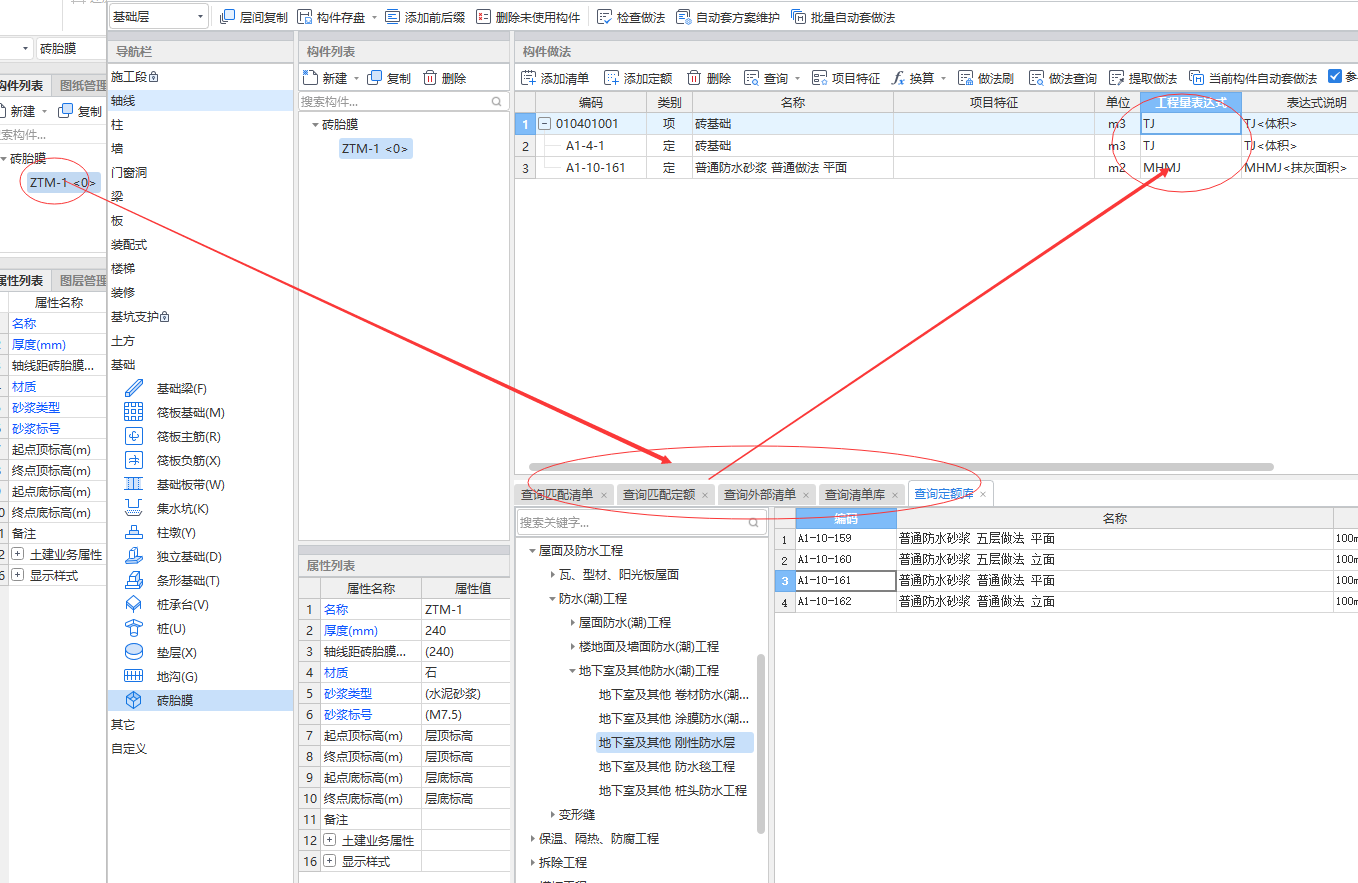Collapse 屋面及防水工程 tree node
This screenshot has height=883, width=1358.
click(532, 551)
